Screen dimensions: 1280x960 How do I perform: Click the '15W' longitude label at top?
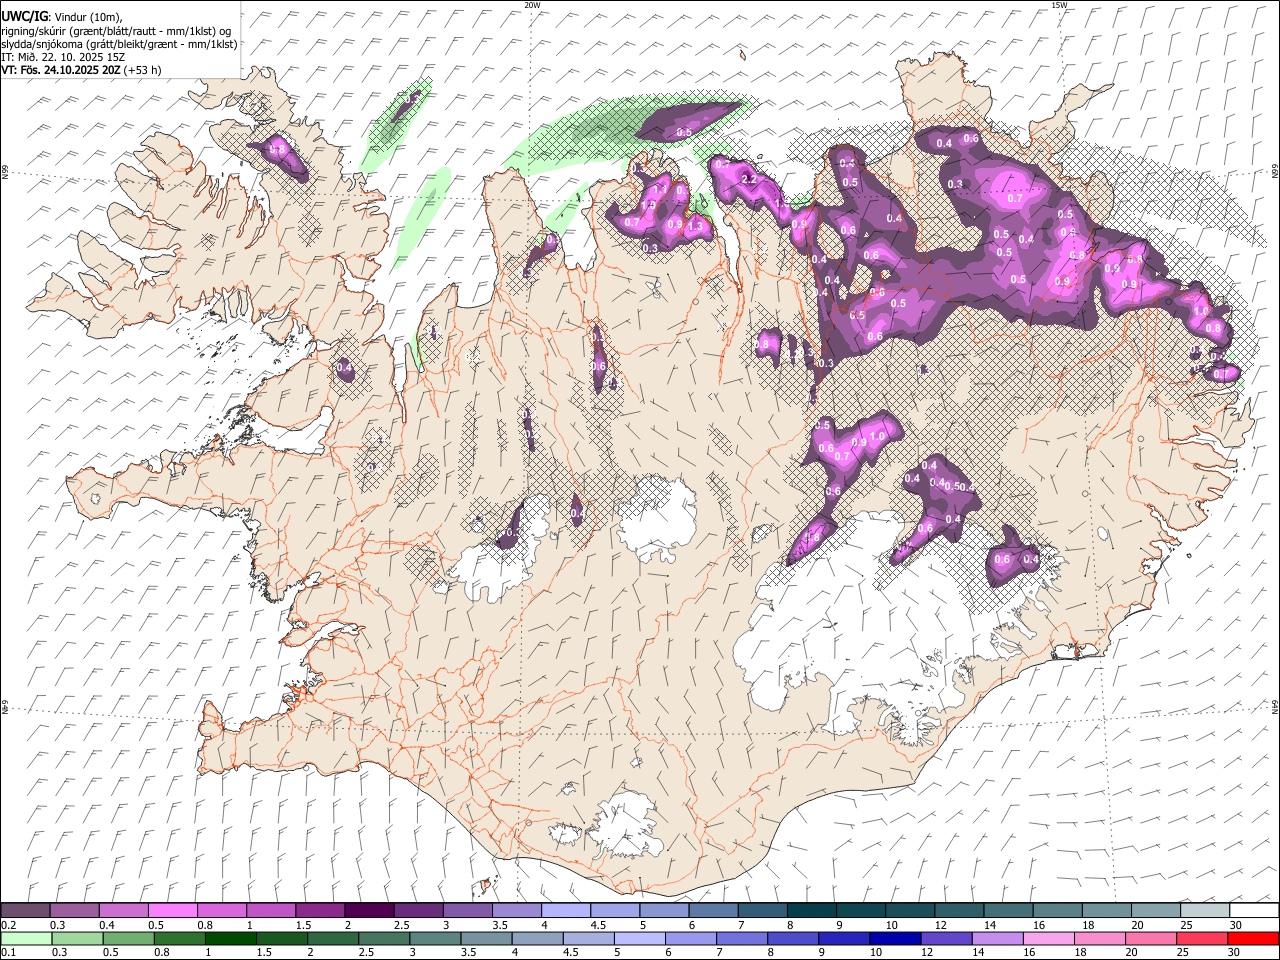tap(1059, 5)
